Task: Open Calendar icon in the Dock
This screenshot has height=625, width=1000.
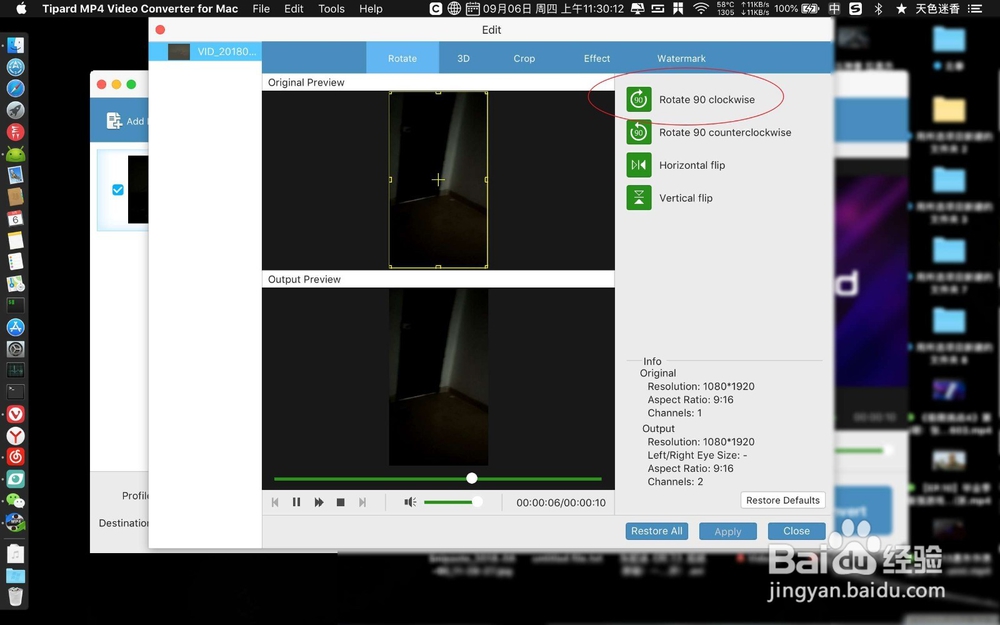Action: [15, 219]
